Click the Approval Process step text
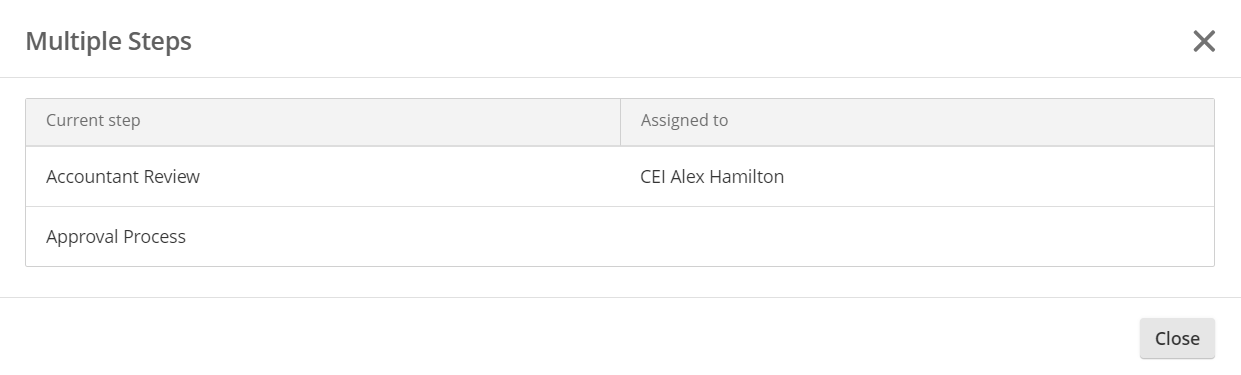This screenshot has height=375, width=1241. [x=116, y=237]
